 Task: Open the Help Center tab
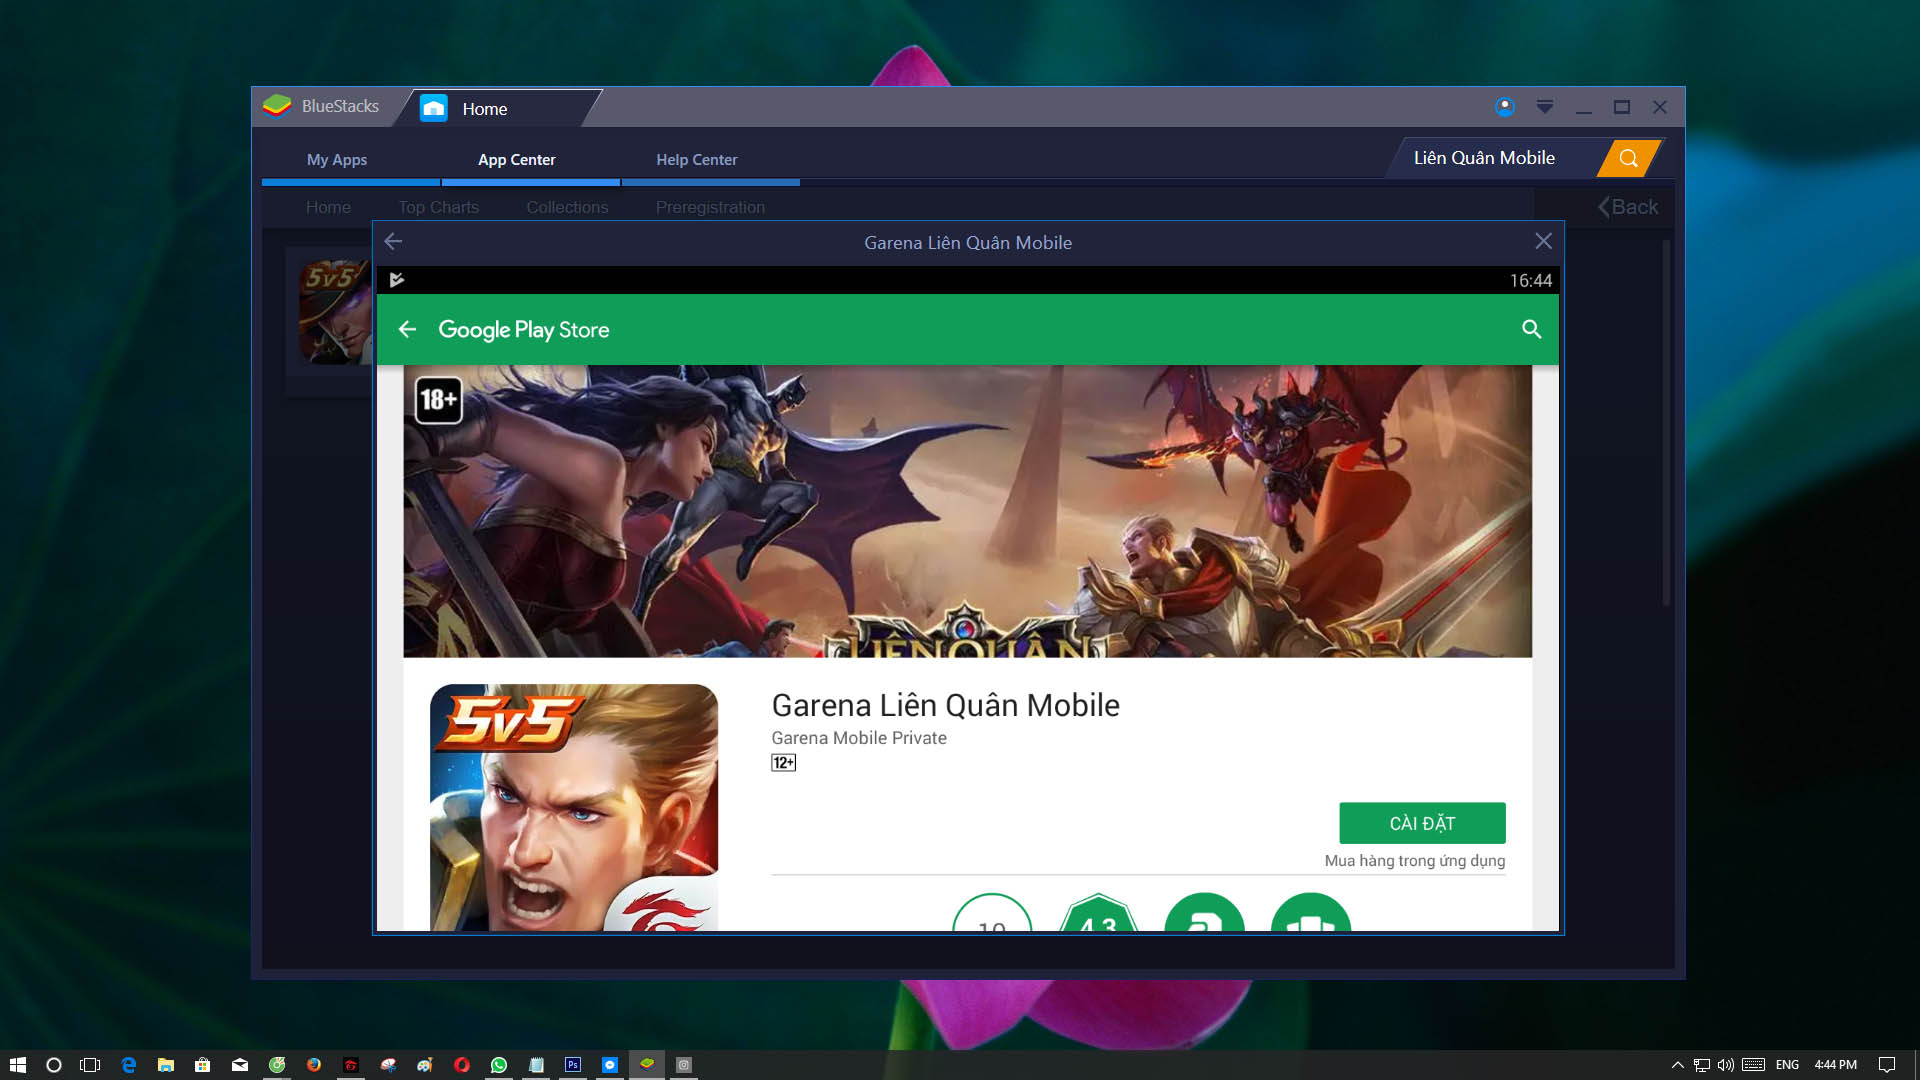696,160
